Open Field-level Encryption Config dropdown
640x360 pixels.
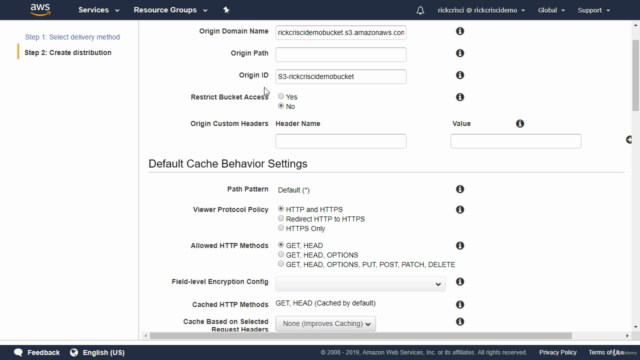[360, 284]
